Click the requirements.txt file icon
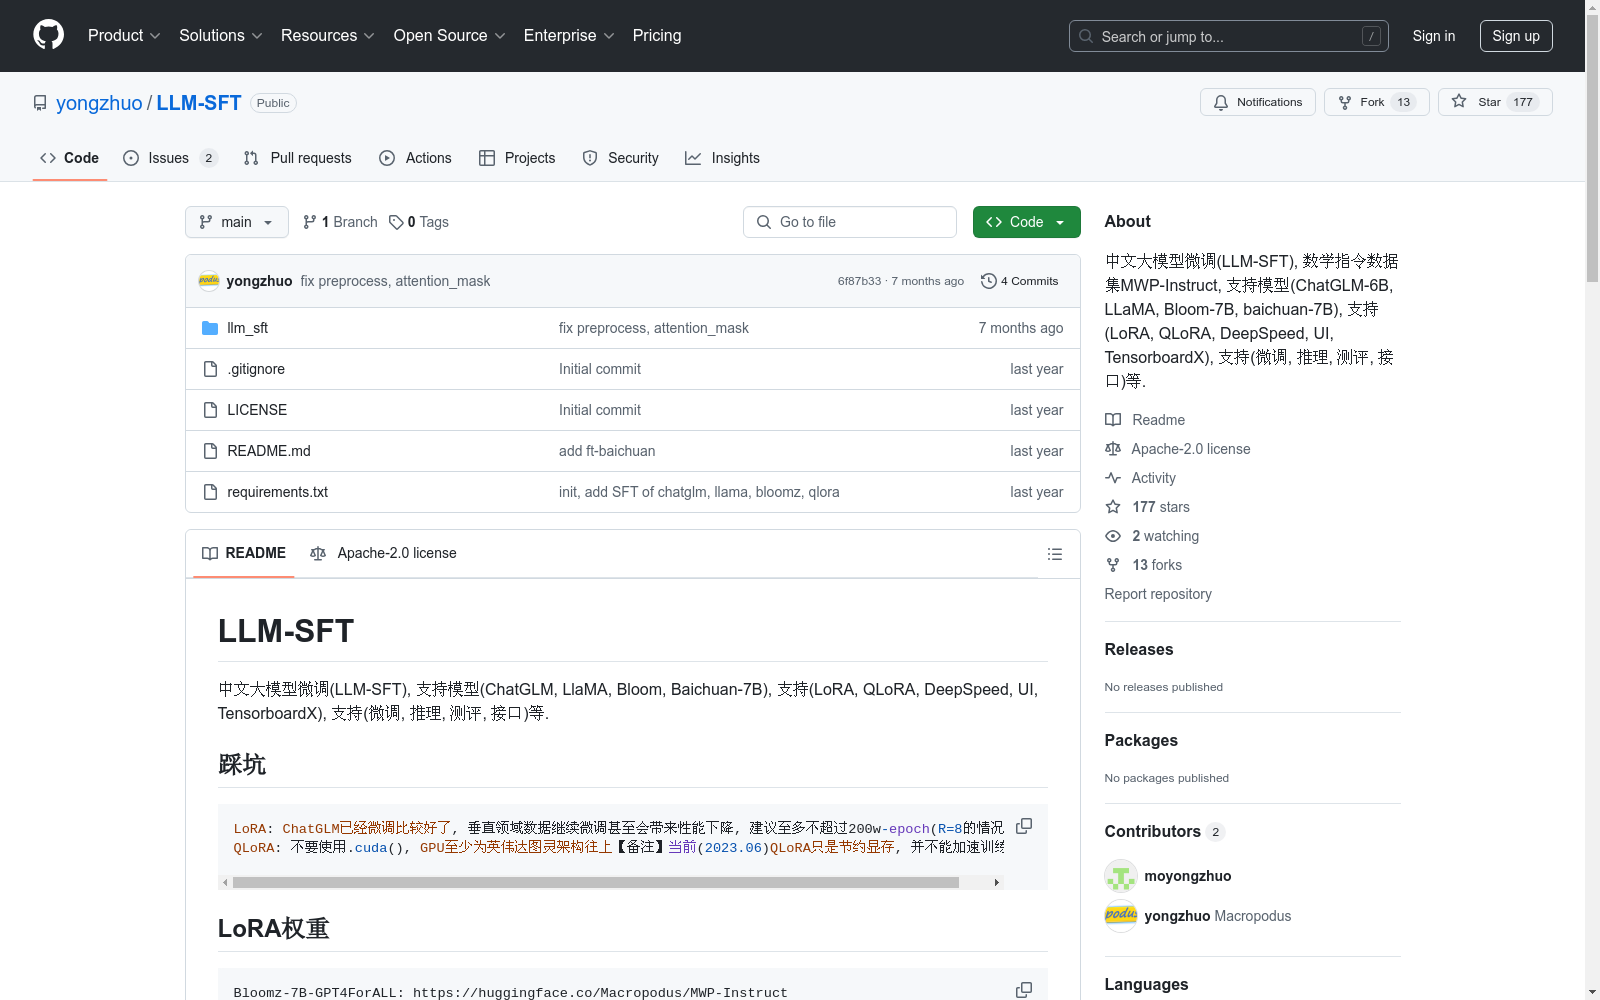The height and width of the screenshot is (1000, 1600). pyautogui.click(x=210, y=492)
